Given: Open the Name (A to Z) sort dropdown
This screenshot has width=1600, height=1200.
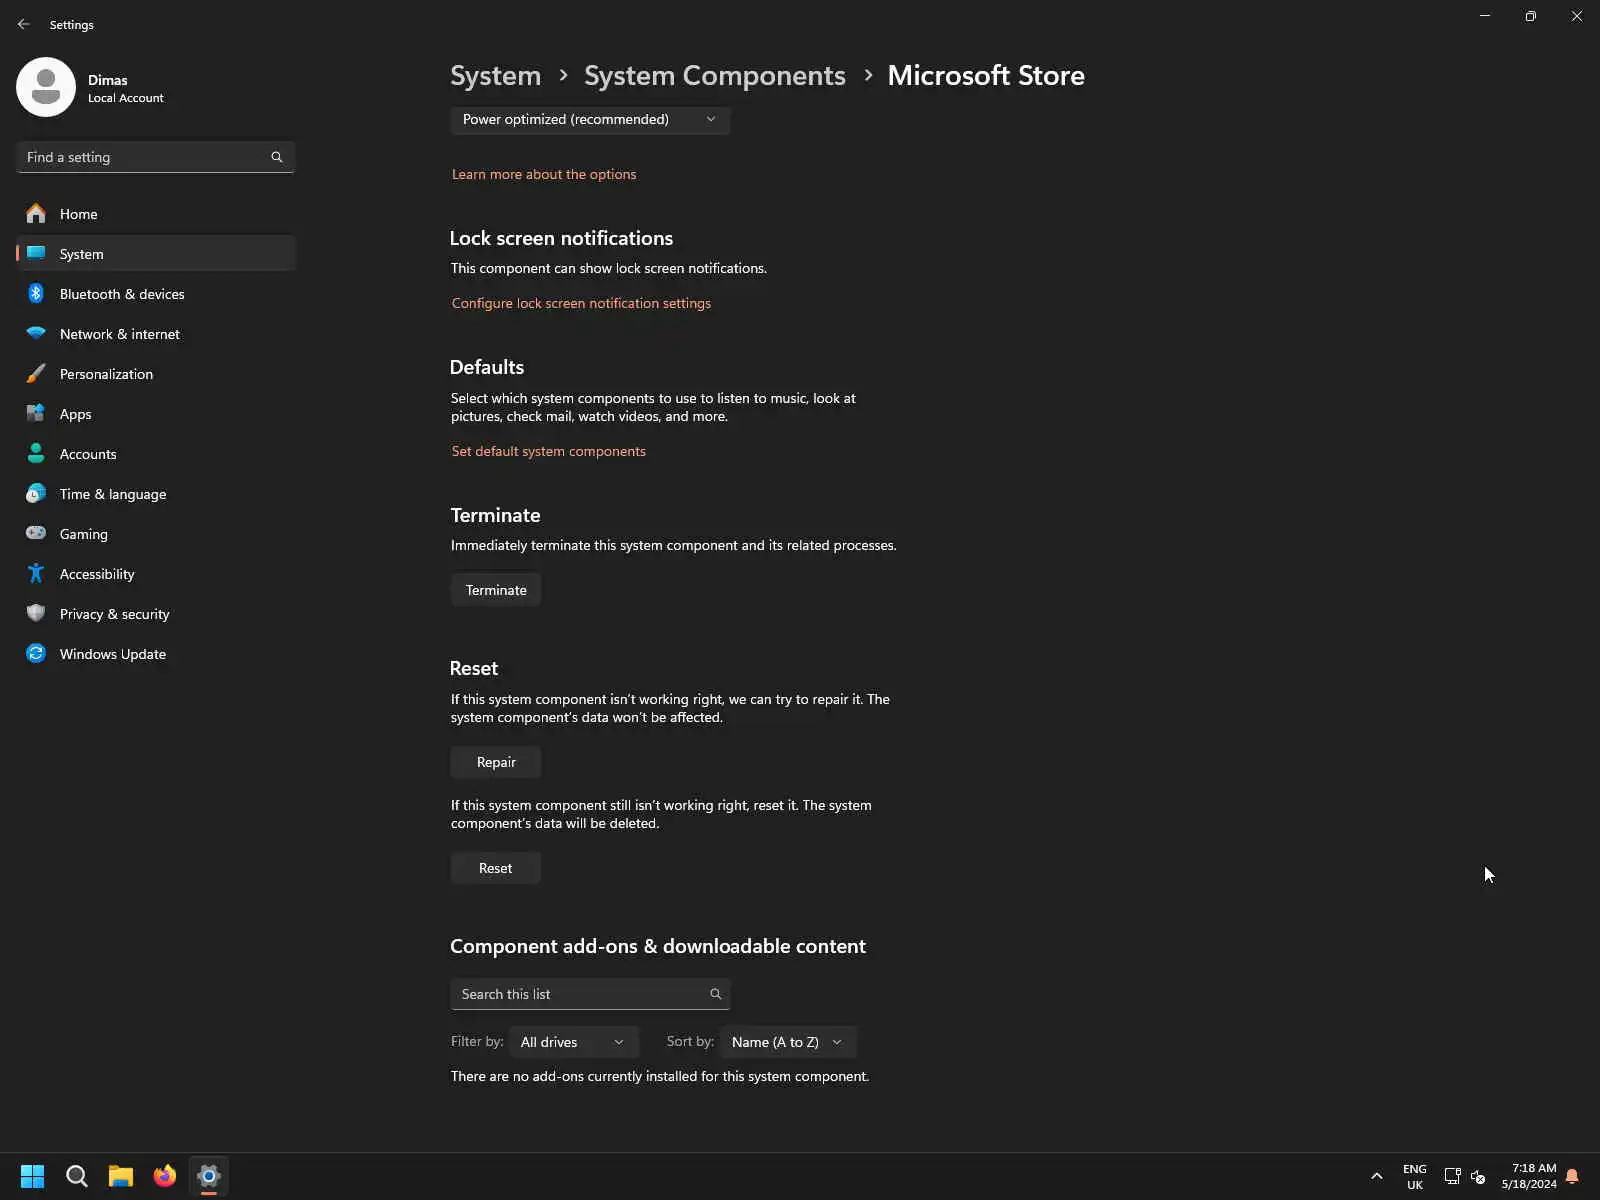Looking at the screenshot, I should coord(787,1042).
